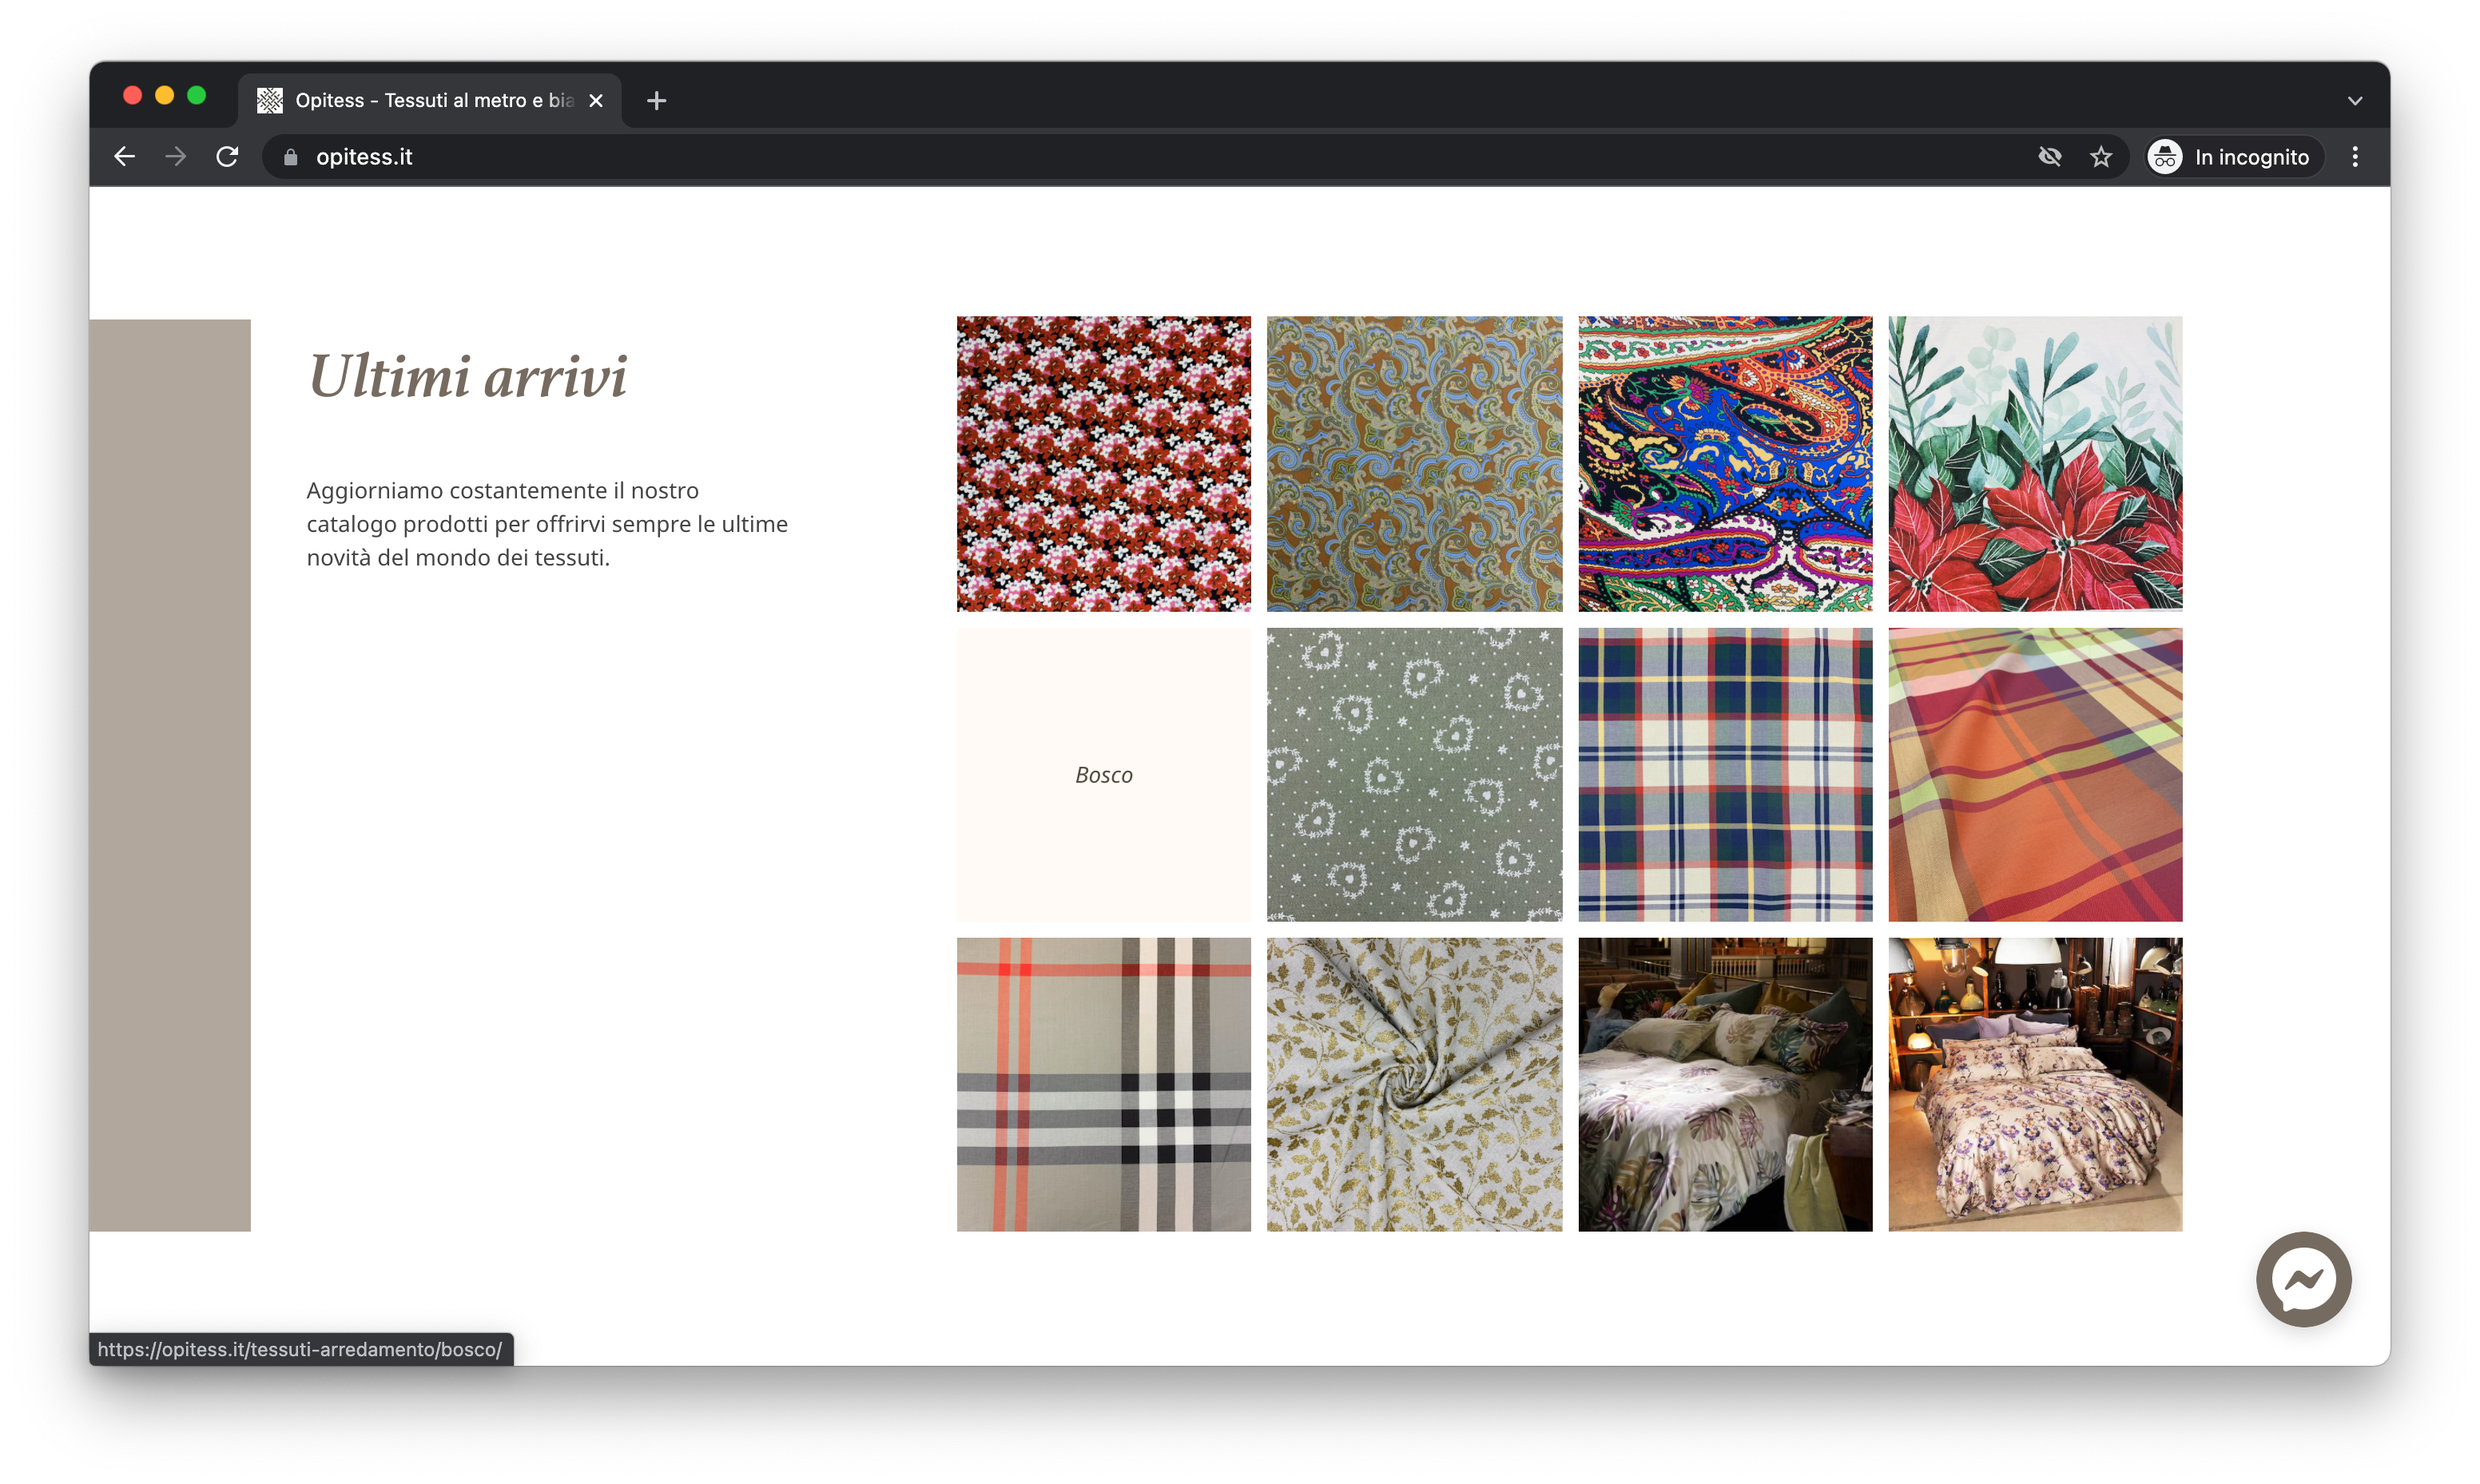Close the Opitess tab
The height and width of the screenshot is (1484, 2480).
(x=596, y=101)
